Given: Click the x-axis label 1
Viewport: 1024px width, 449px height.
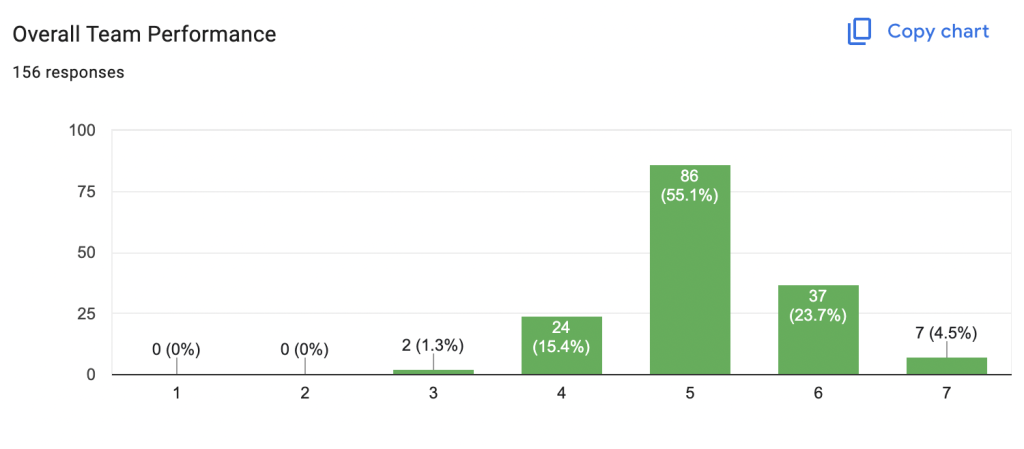Looking at the screenshot, I should tap(176, 394).
